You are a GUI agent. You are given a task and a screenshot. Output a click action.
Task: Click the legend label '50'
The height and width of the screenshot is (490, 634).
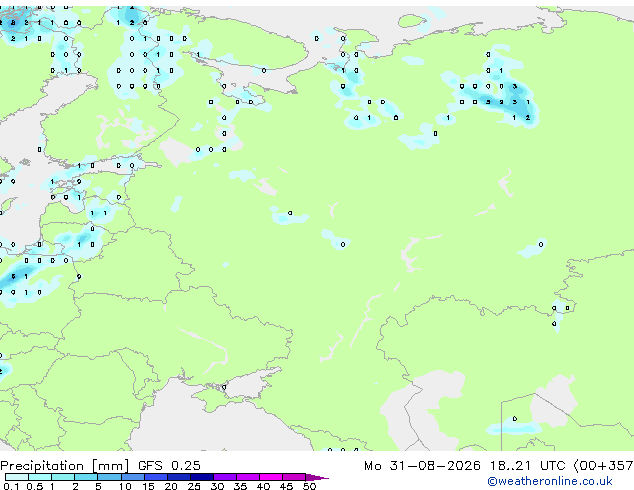[x=309, y=486]
